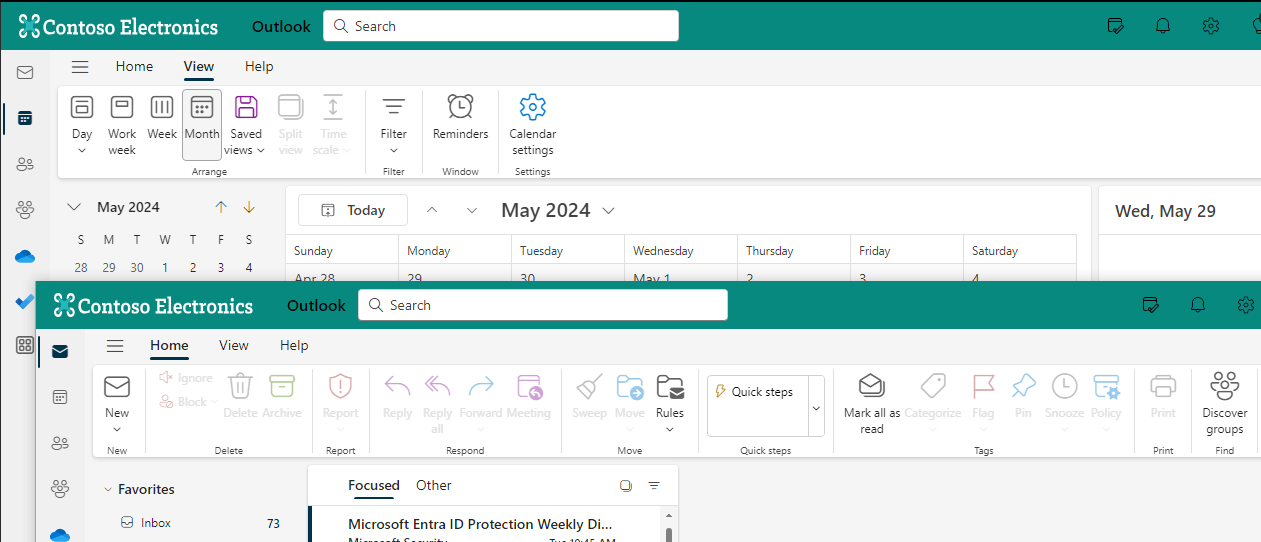This screenshot has width=1261, height=542.
Task: Open Saved views in calendar ribbon
Action: (246, 125)
